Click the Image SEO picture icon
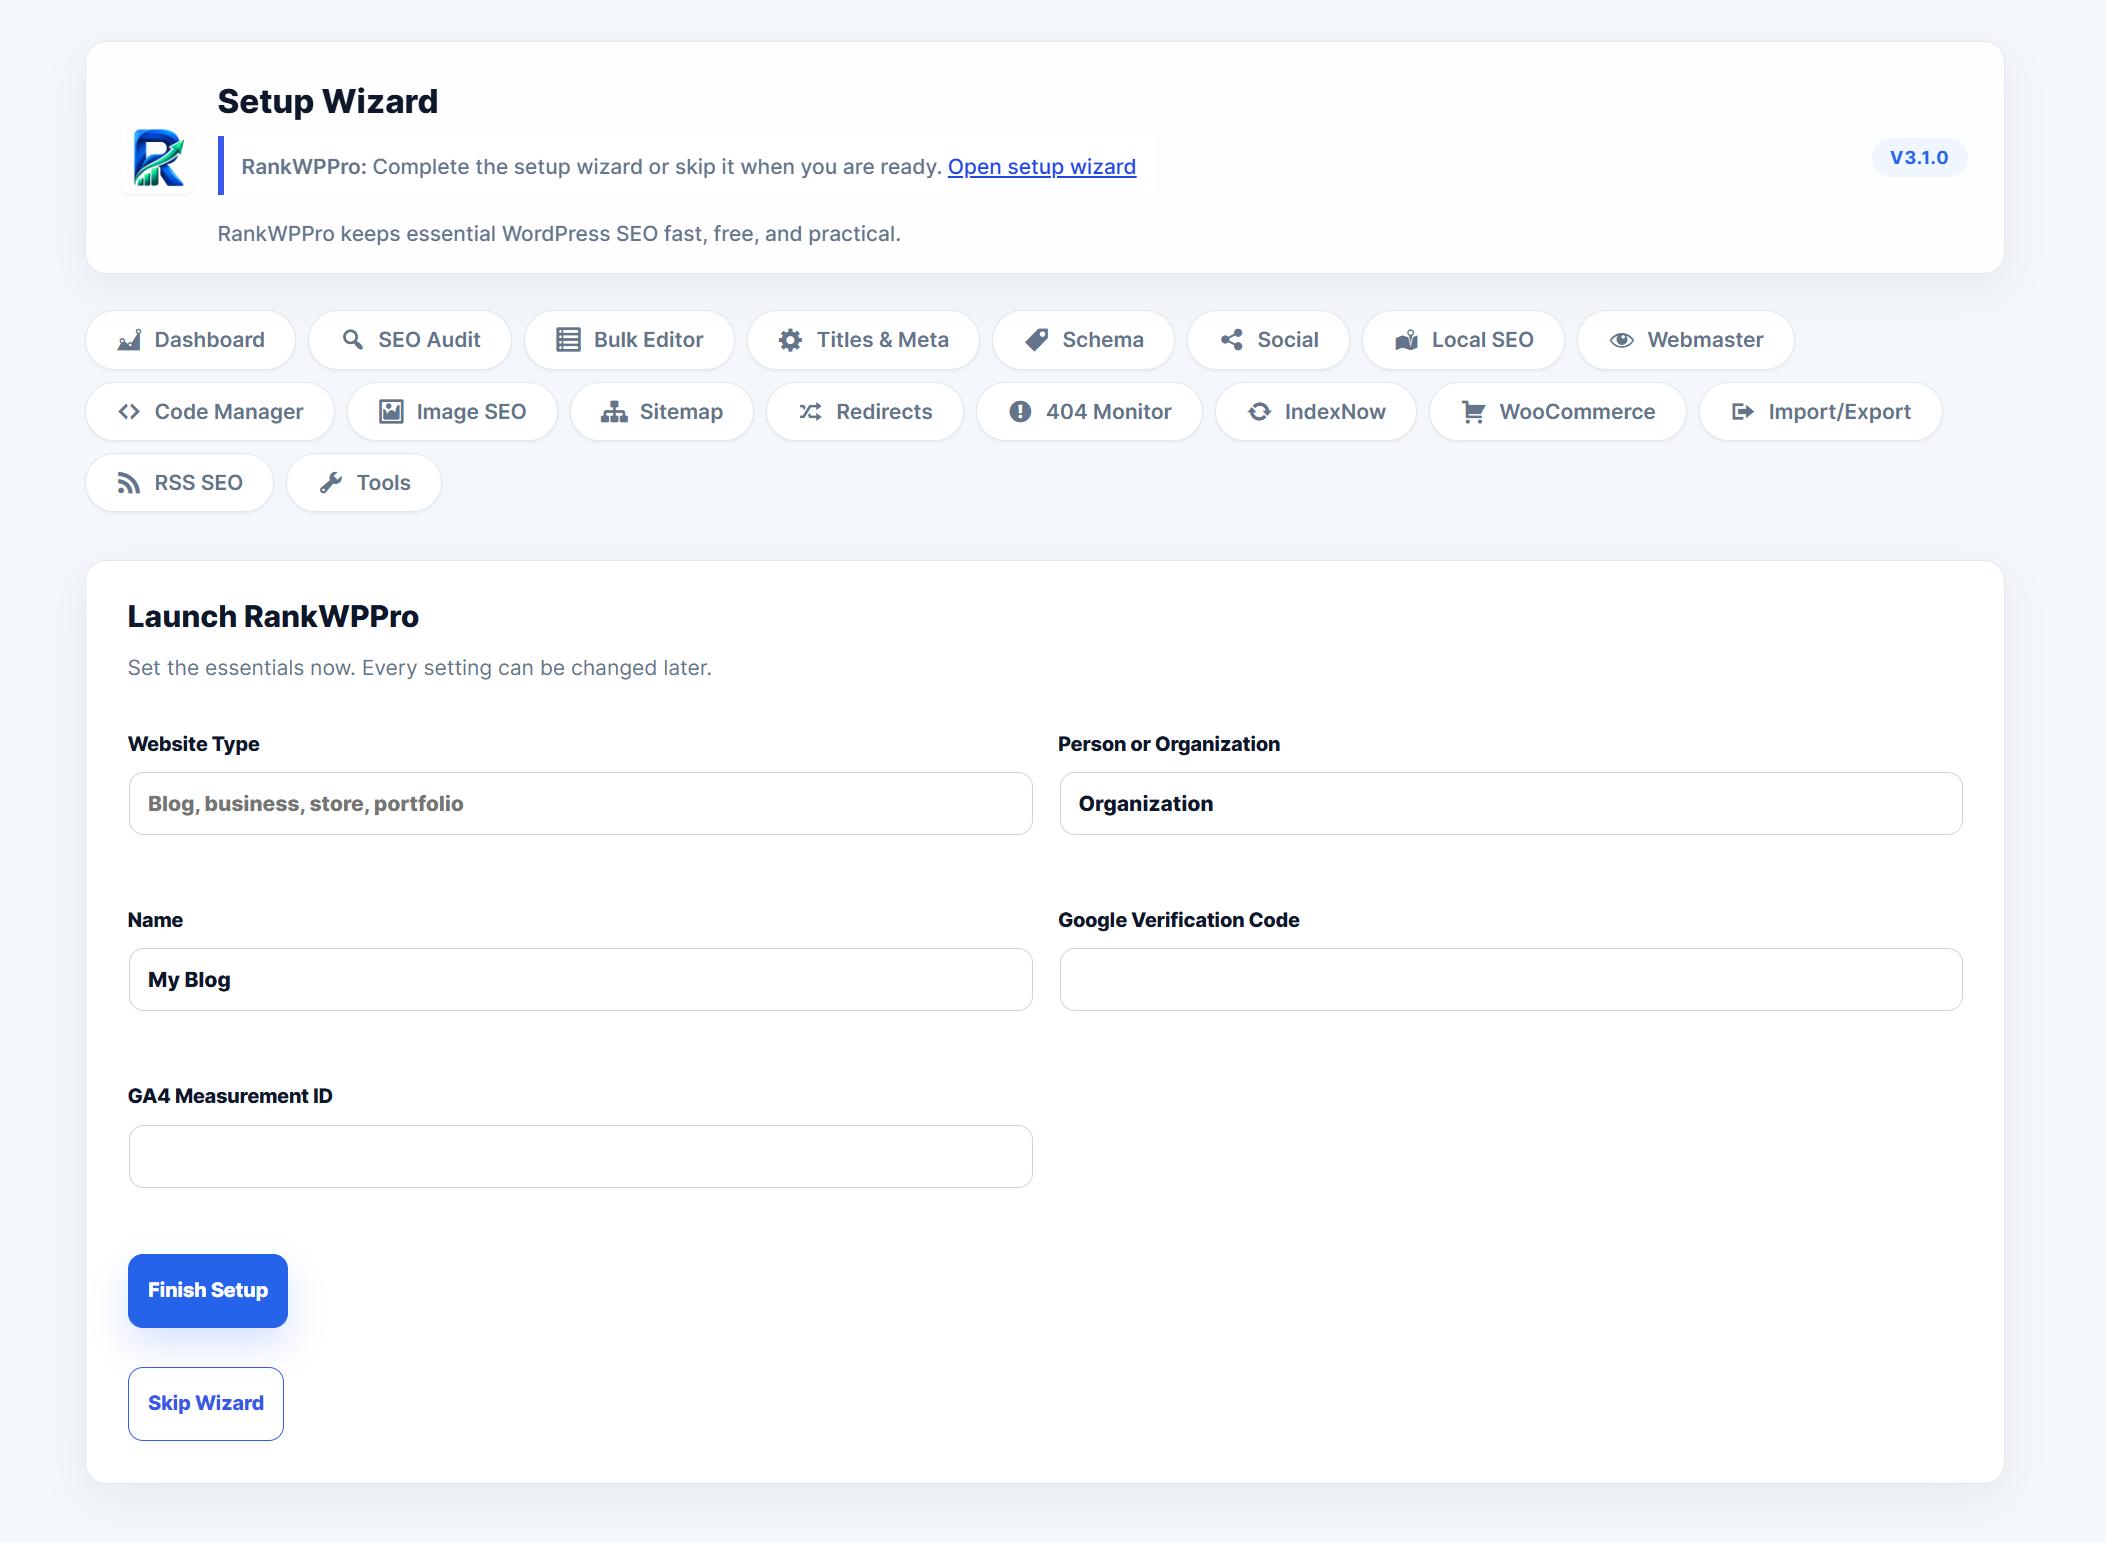This screenshot has height=1542, width=2106. click(391, 412)
